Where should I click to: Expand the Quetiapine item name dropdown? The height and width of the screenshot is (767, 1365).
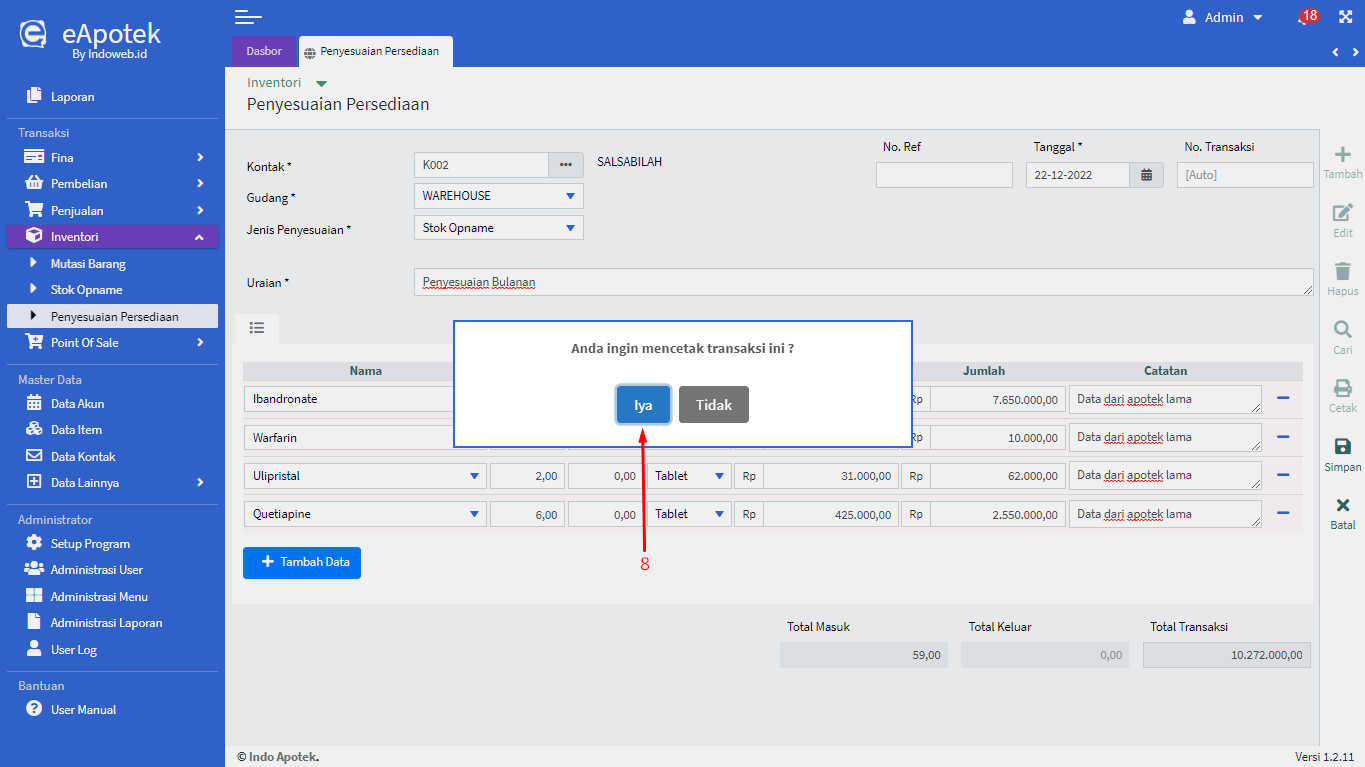(x=474, y=514)
